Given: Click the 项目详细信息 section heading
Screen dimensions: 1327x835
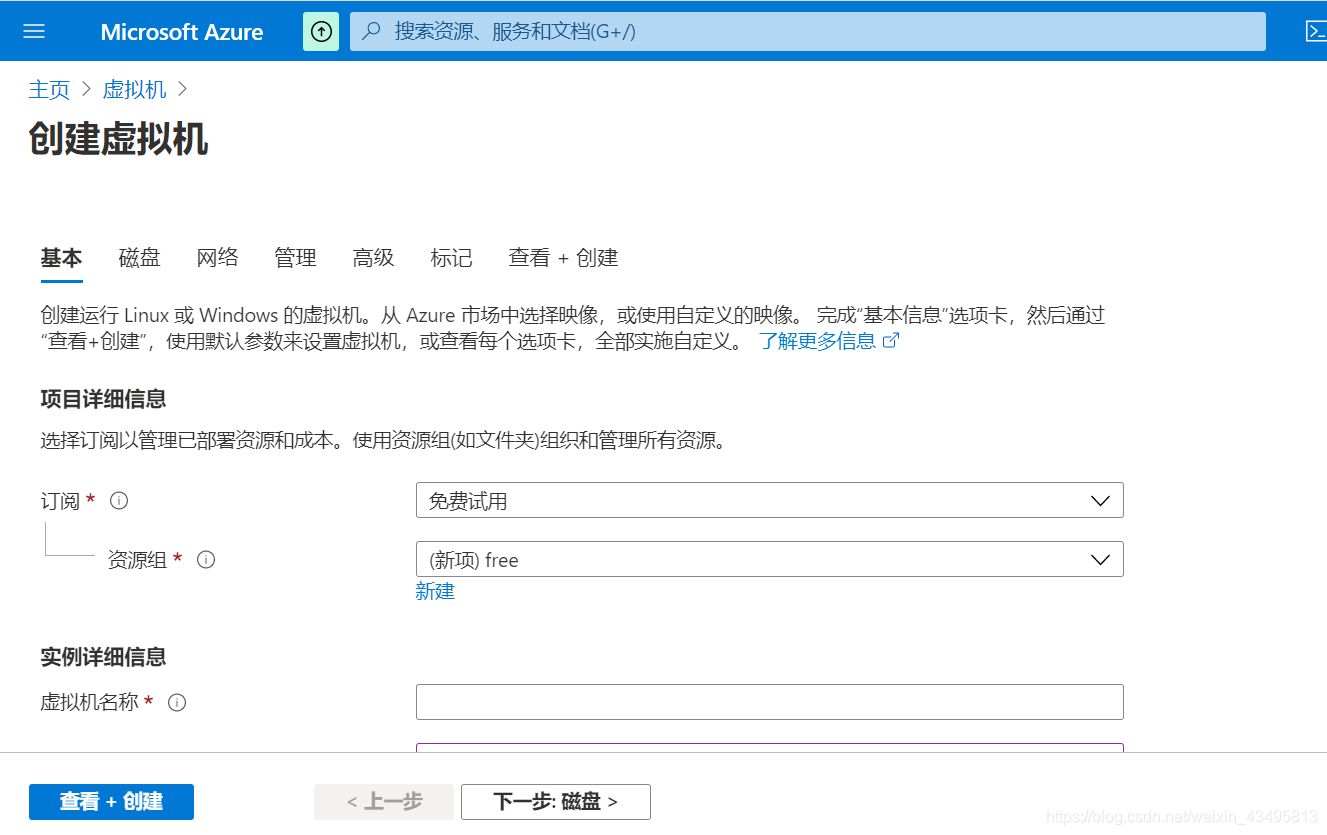Looking at the screenshot, I should [x=103, y=399].
